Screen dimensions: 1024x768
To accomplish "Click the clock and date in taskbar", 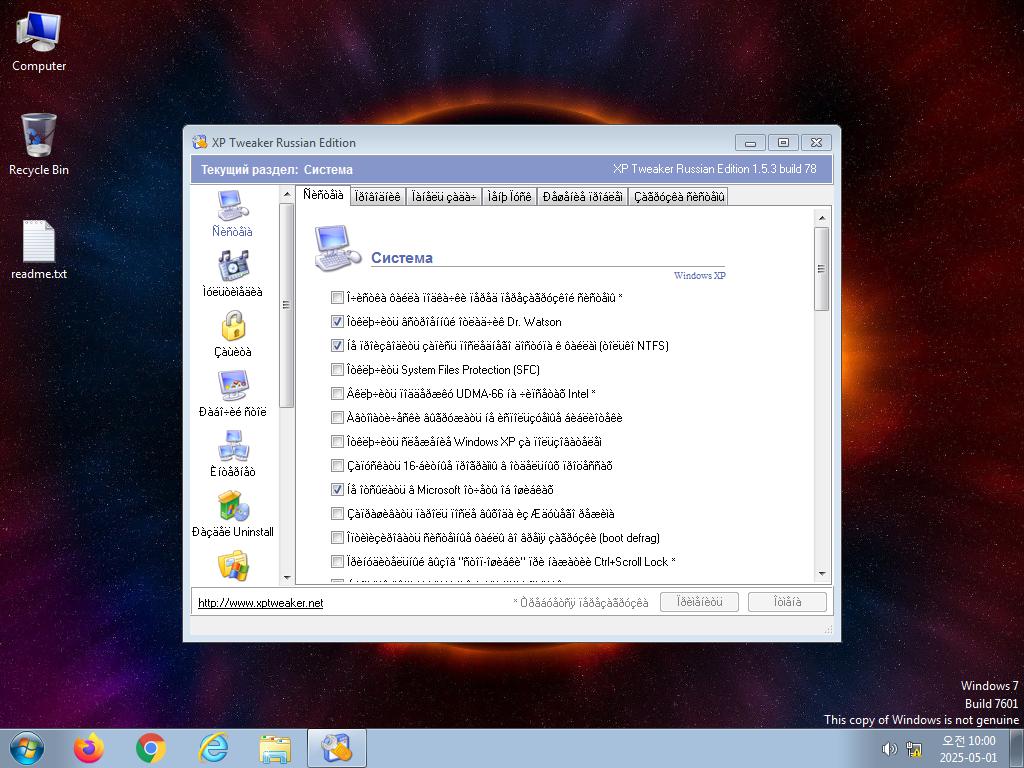I will (968, 749).
